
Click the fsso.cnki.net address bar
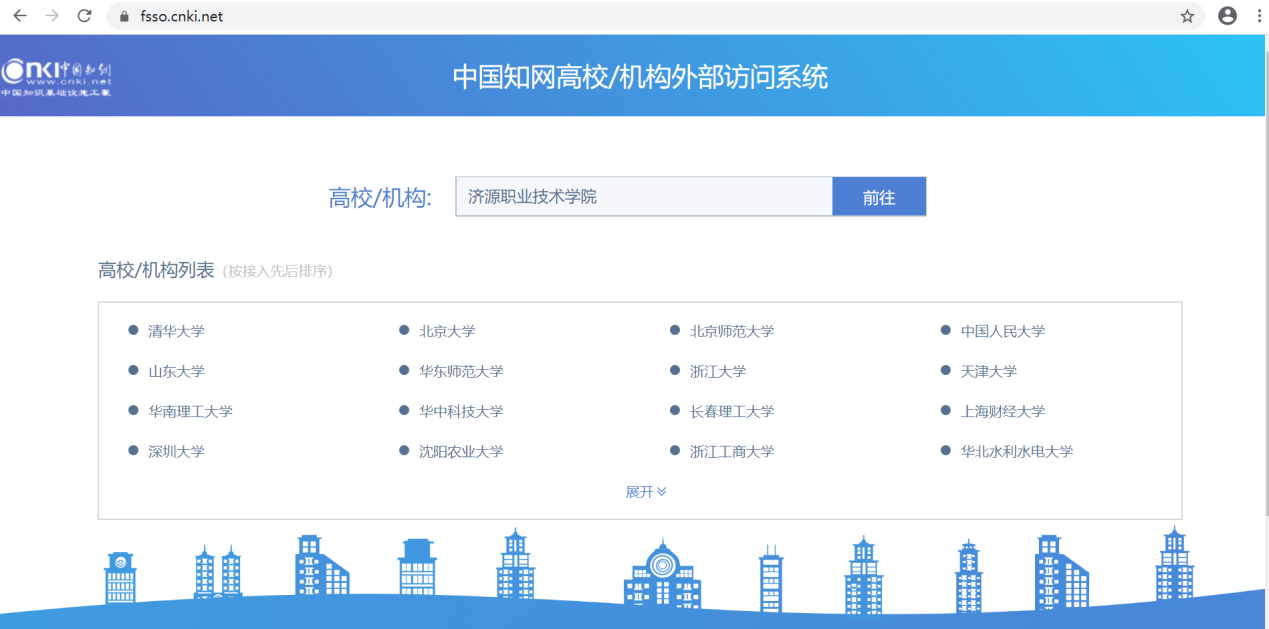(x=640, y=16)
